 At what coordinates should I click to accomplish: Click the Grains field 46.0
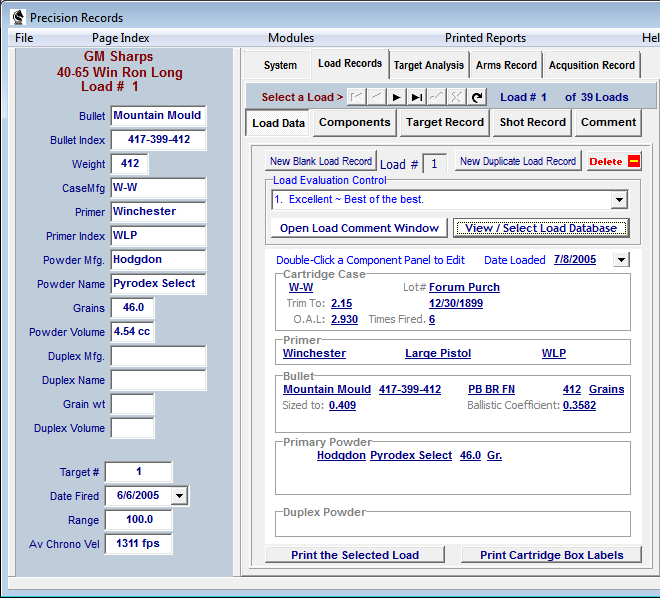pos(133,308)
